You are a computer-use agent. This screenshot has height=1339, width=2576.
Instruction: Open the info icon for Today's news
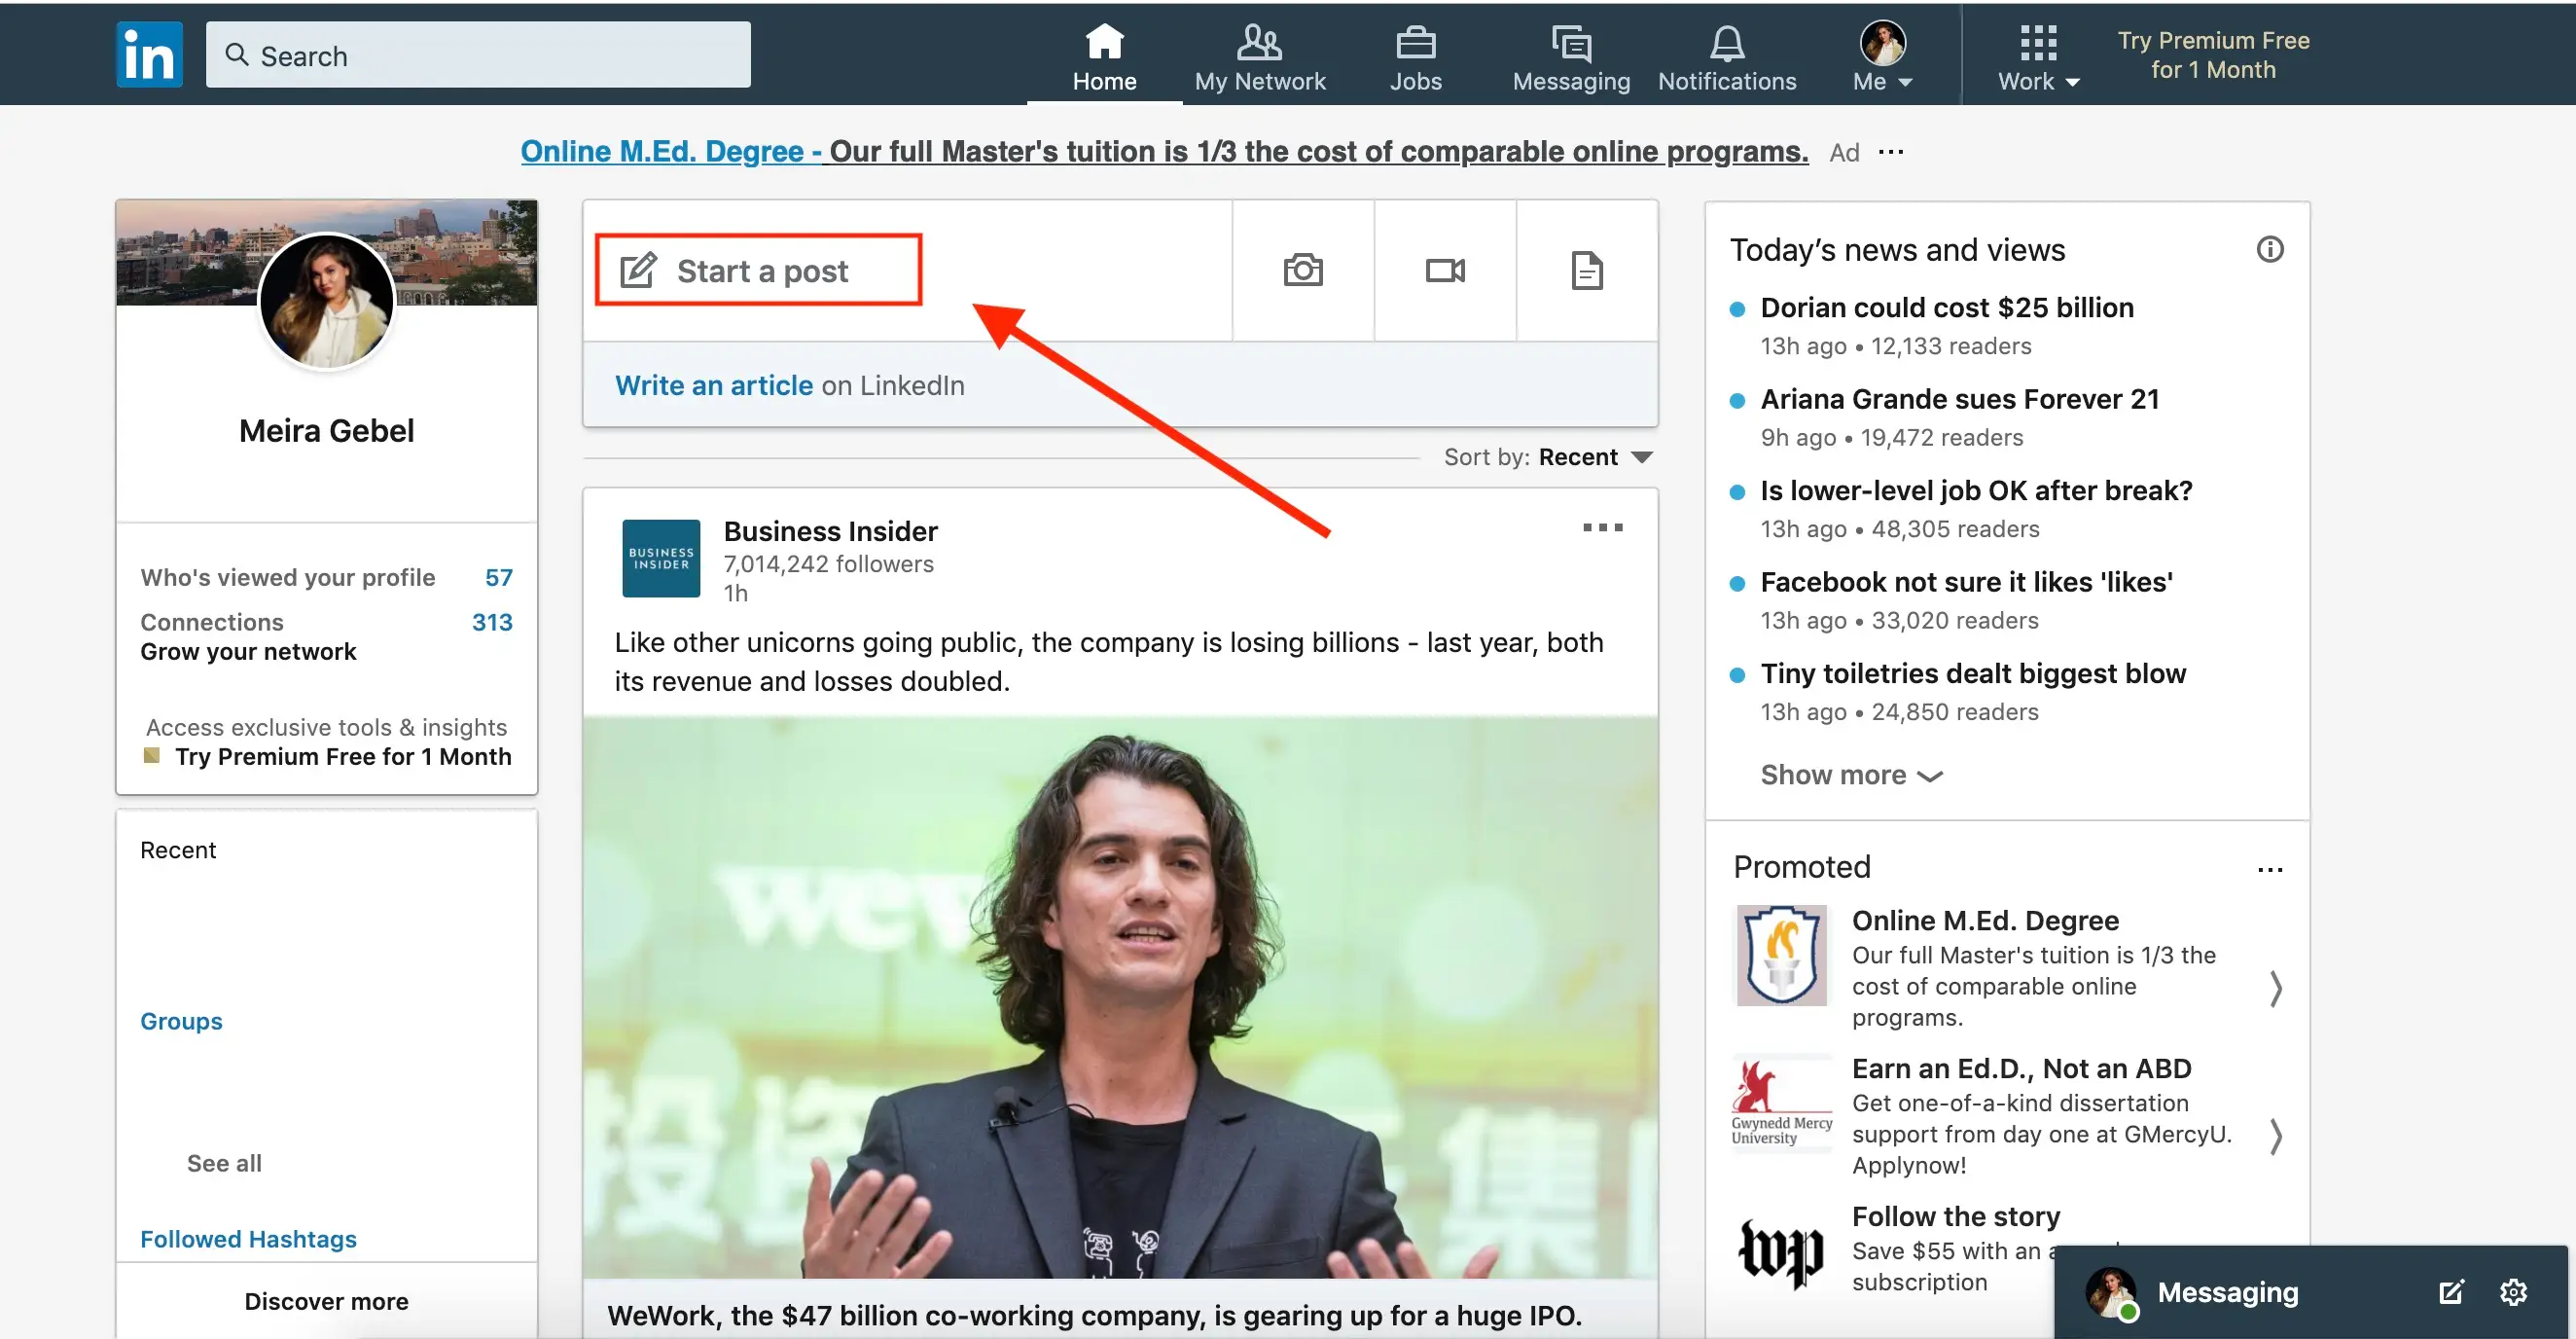[x=2269, y=249]
